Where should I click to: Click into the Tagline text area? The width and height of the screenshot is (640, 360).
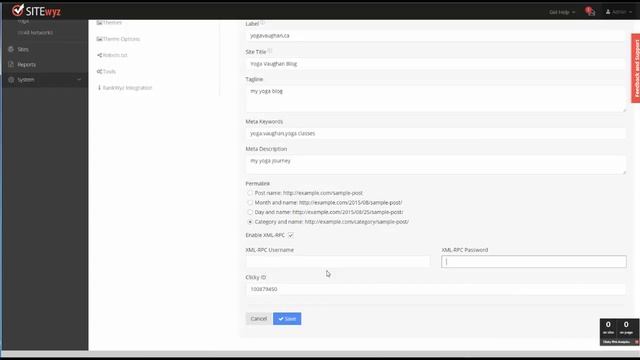436,98
